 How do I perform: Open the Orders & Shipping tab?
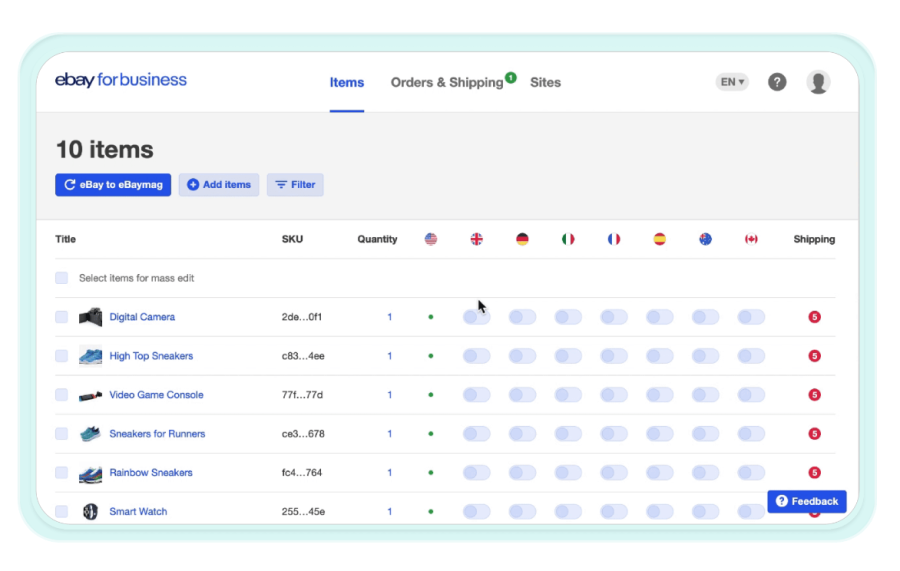pyautogui.click(x=447, y=83)
